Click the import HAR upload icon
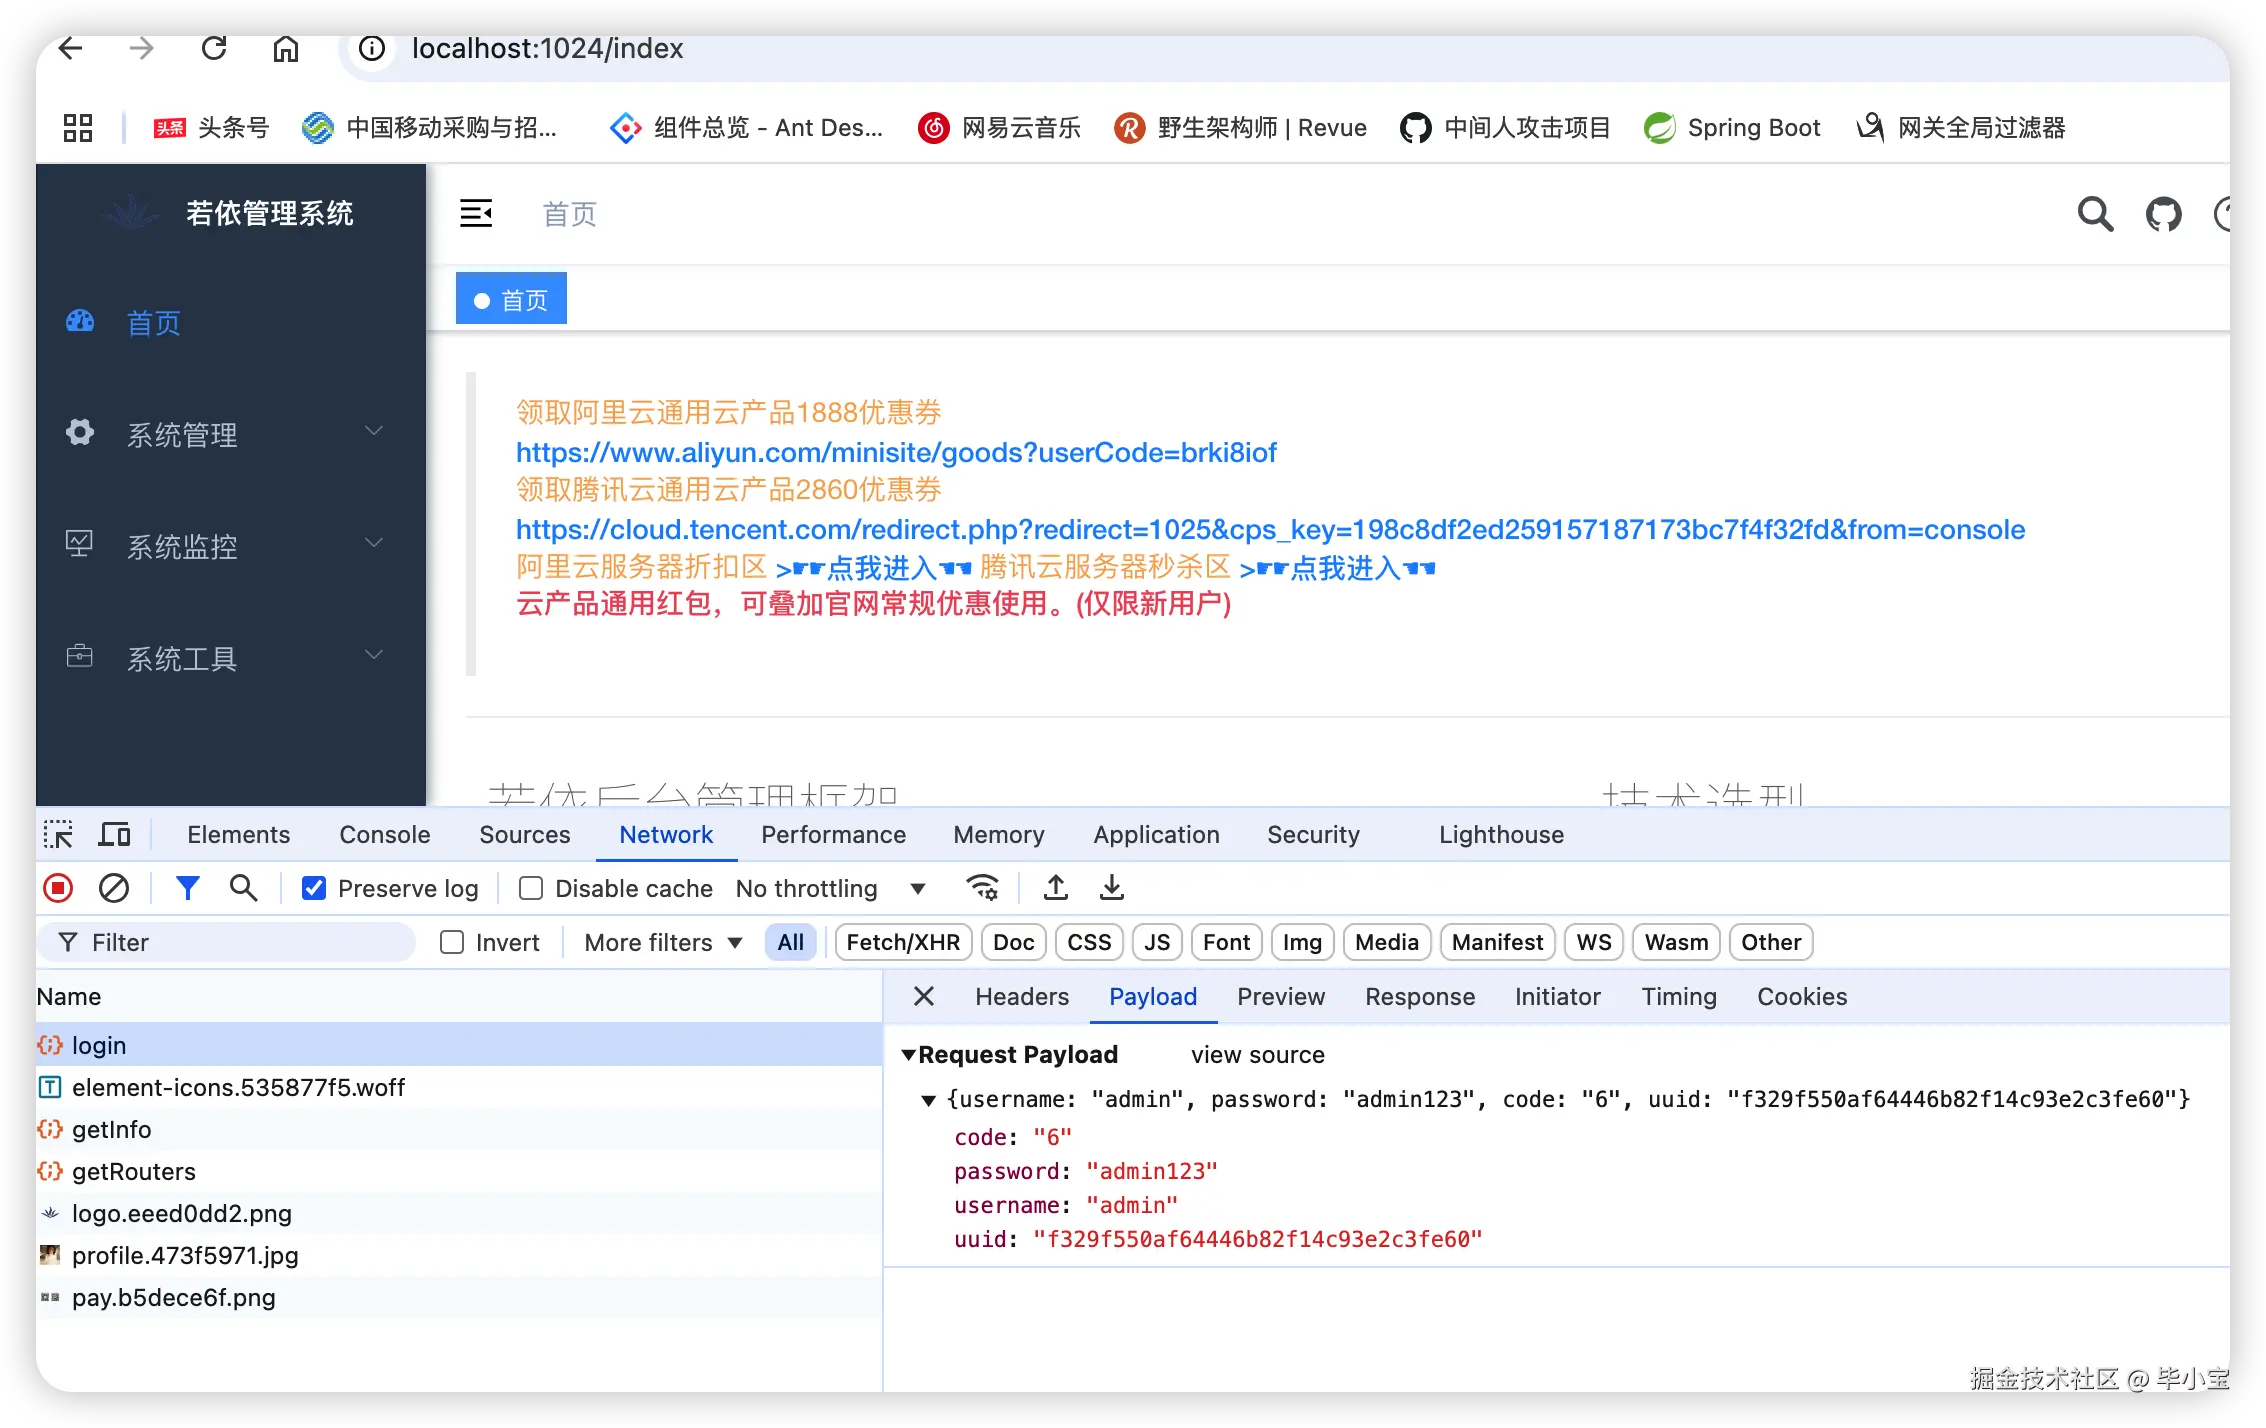Image resolution: width=2266 pixels, height=1428 pixels. tap(1056, 888)
